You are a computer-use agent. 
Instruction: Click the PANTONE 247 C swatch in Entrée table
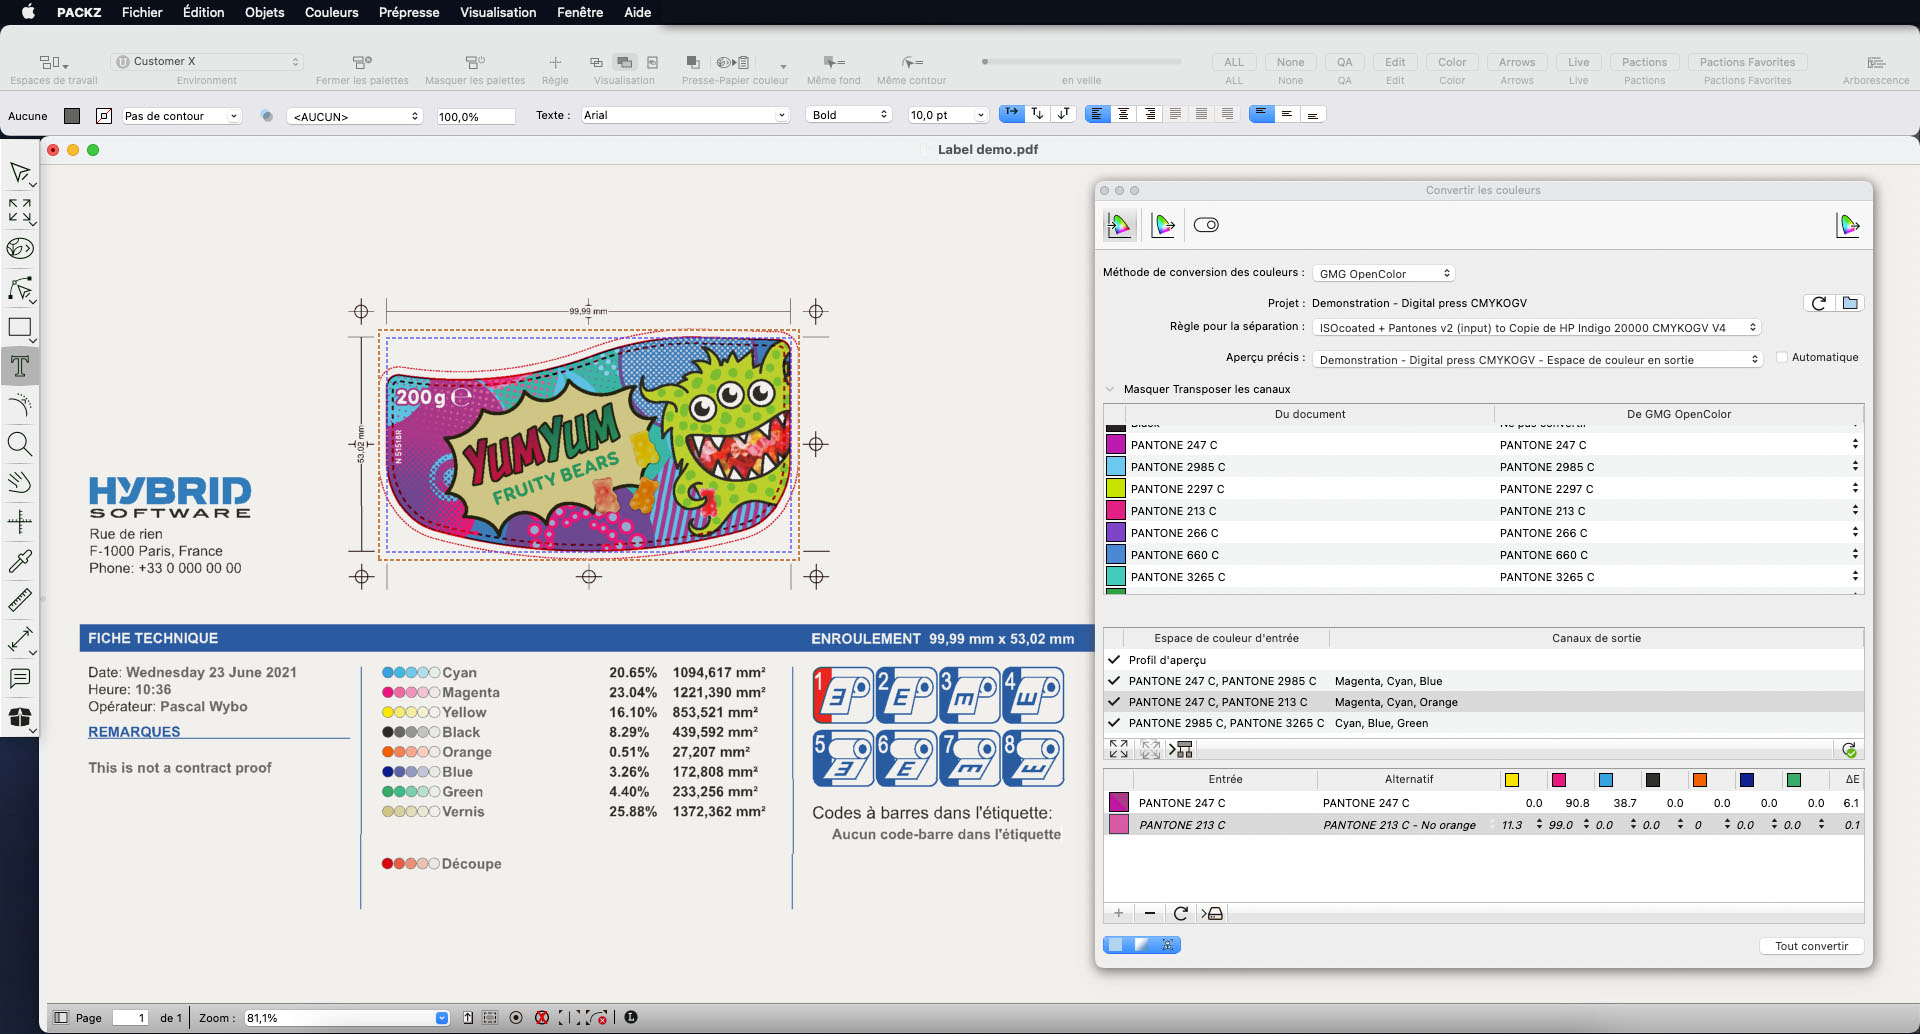(x=1119, y=802)
